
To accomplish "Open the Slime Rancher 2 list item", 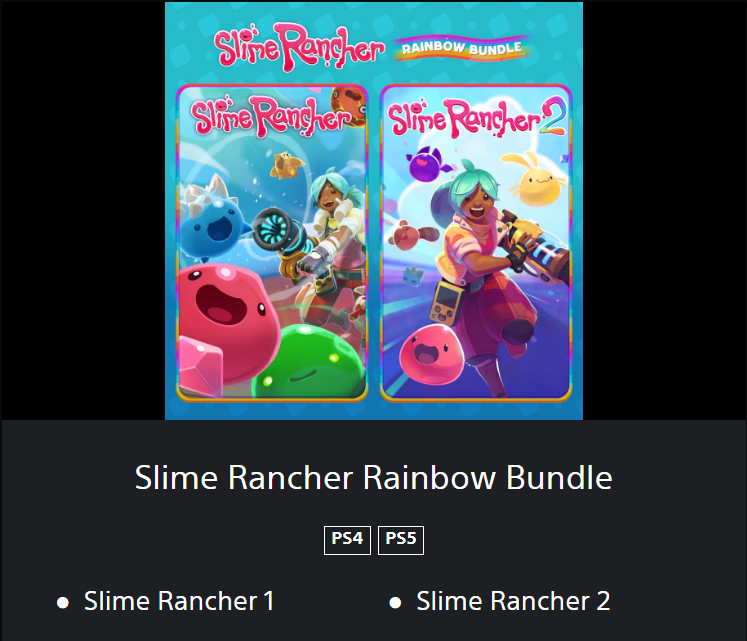I will click(x=513, y=601).
